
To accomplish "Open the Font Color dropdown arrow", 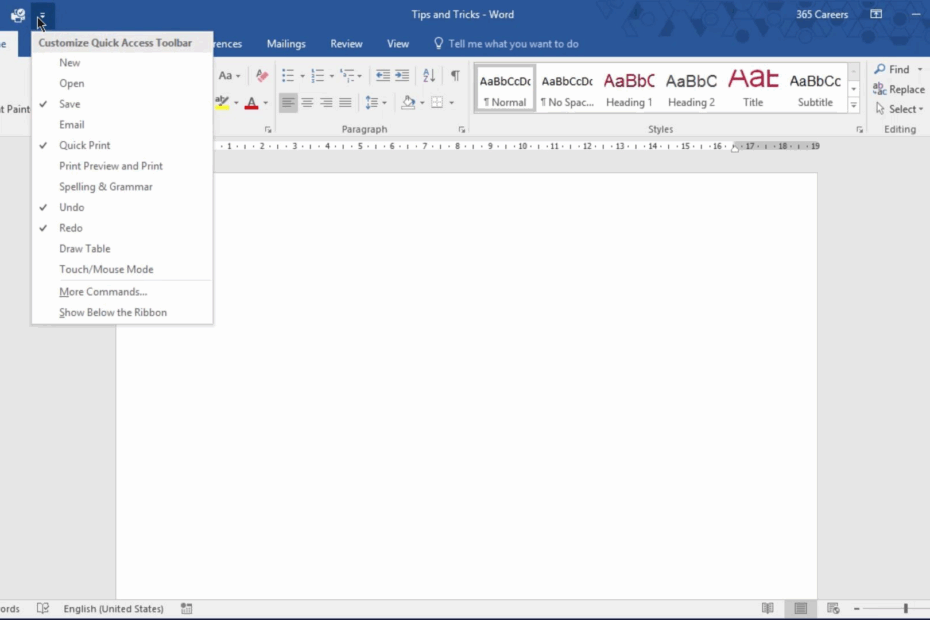I will coord(266,103).
